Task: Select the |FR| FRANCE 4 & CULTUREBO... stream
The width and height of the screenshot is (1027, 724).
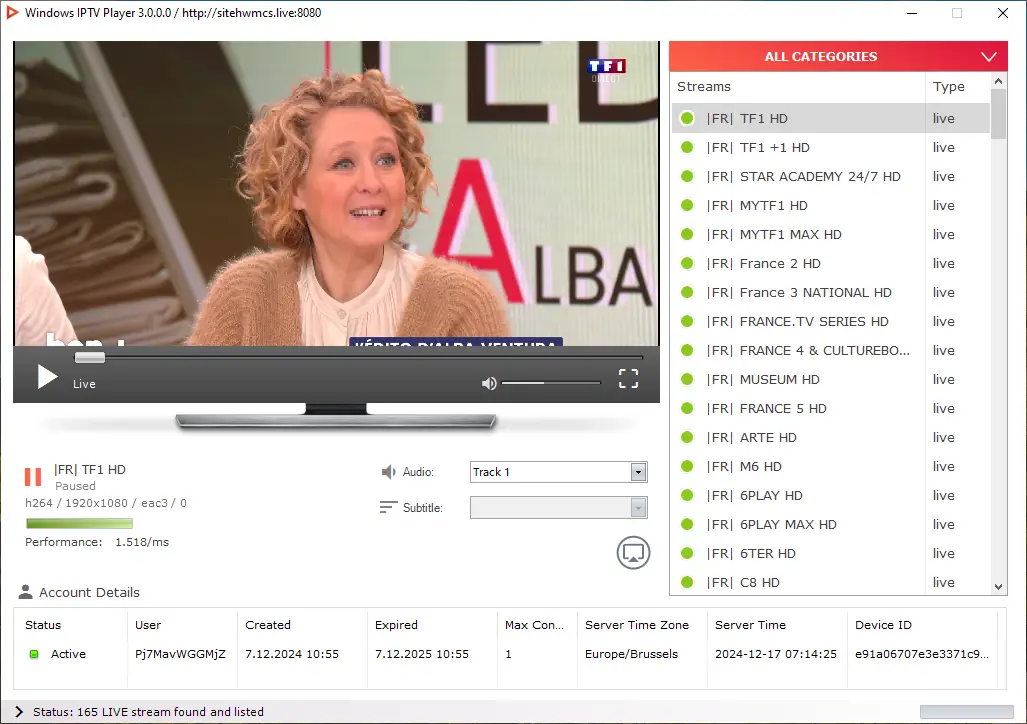Action: point(831,351)
